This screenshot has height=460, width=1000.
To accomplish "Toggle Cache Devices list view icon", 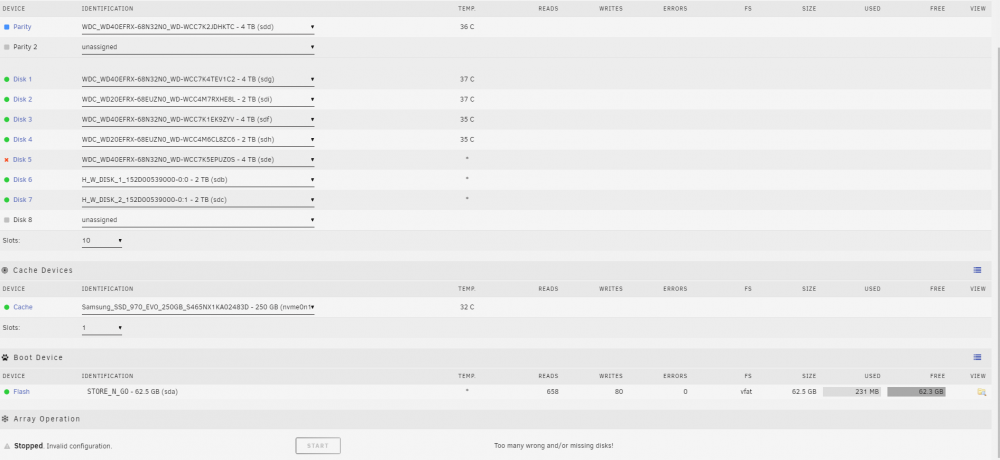I will [977, 271].
